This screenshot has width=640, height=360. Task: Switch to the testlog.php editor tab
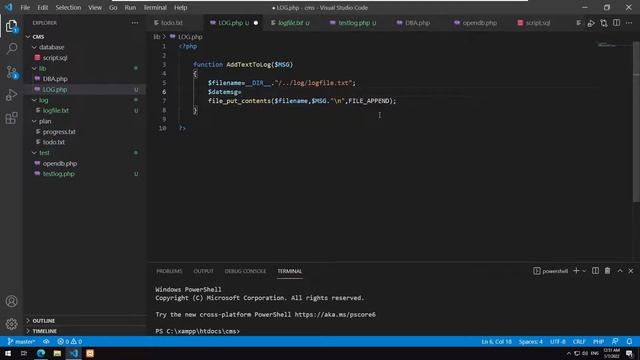354,23
